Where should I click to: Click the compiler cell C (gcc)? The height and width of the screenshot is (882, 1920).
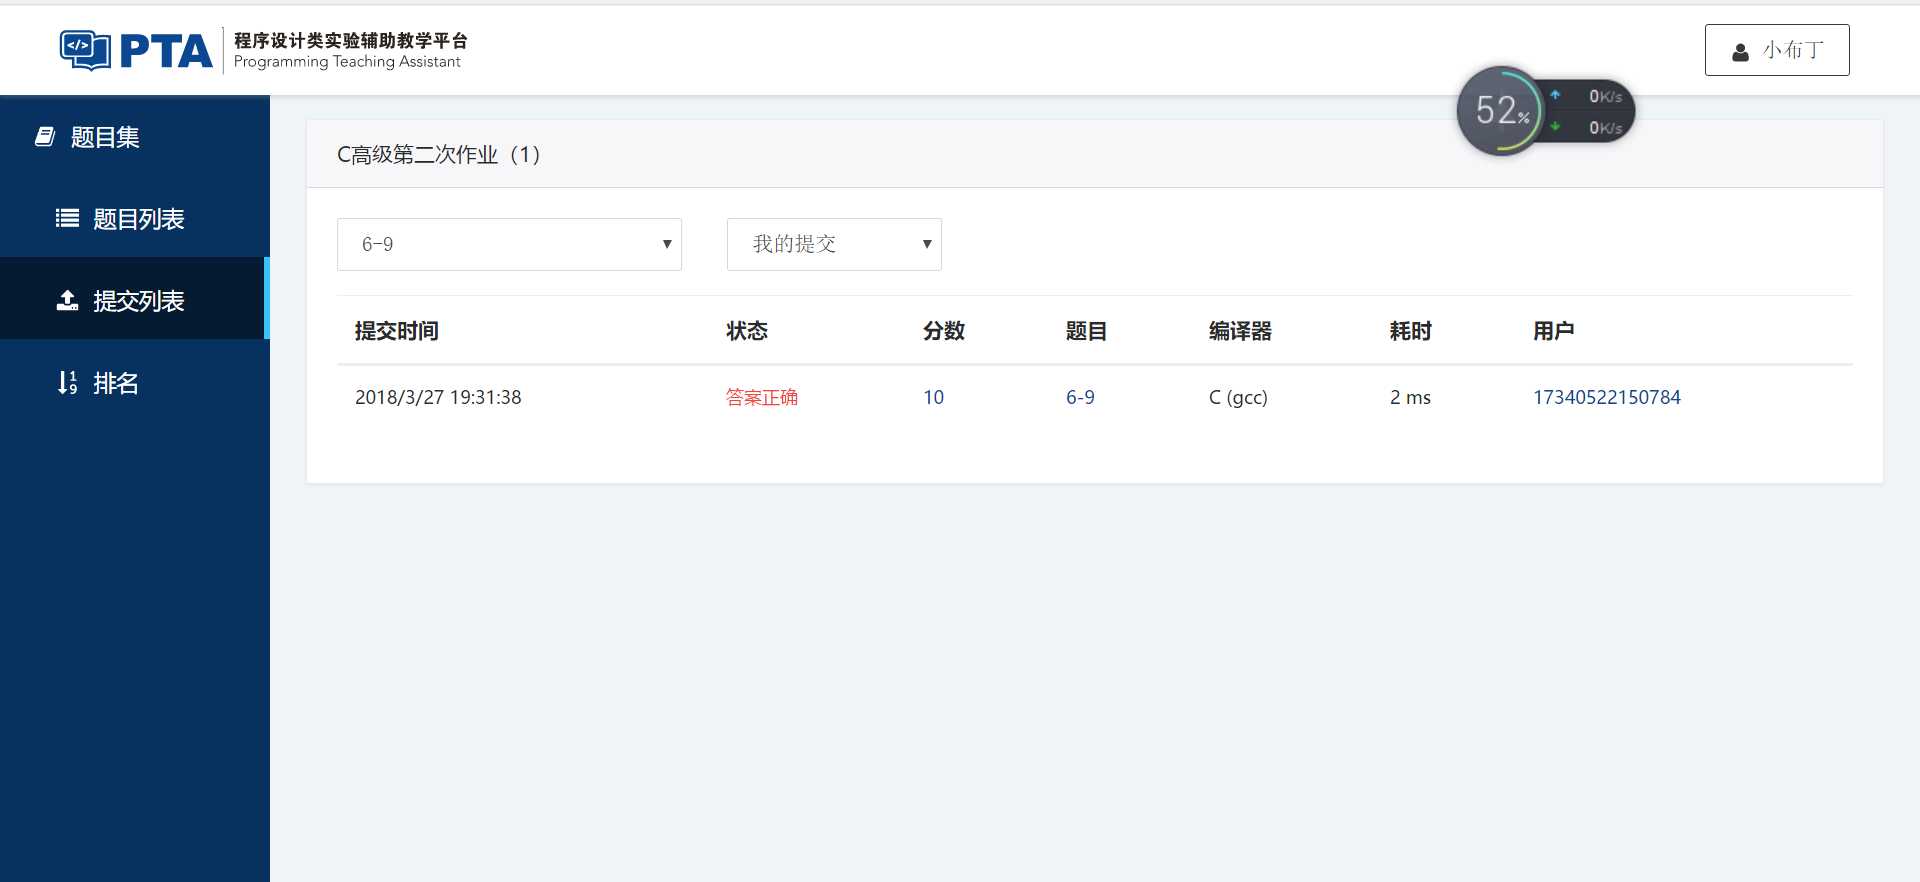1238,397
